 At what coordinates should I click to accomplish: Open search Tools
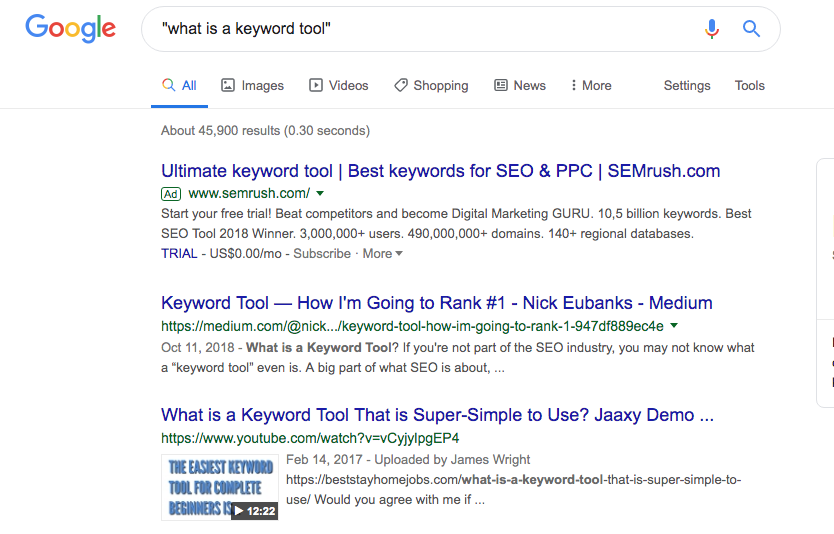pos(749,86)
